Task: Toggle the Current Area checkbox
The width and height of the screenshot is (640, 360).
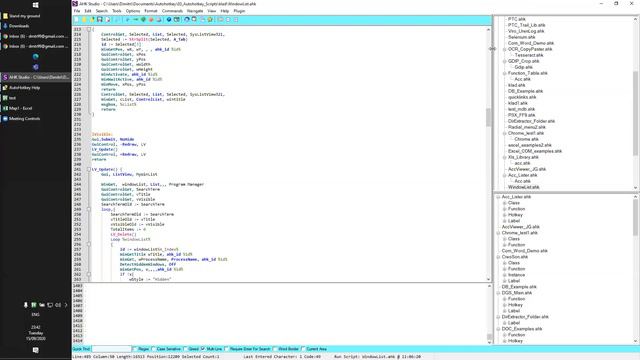Action: (303, 349)
